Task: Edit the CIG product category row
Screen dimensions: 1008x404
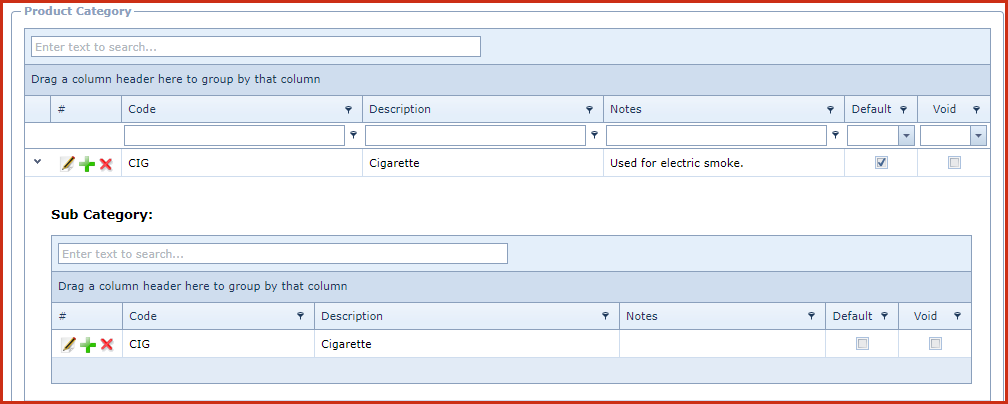Action: click(68, 164)
